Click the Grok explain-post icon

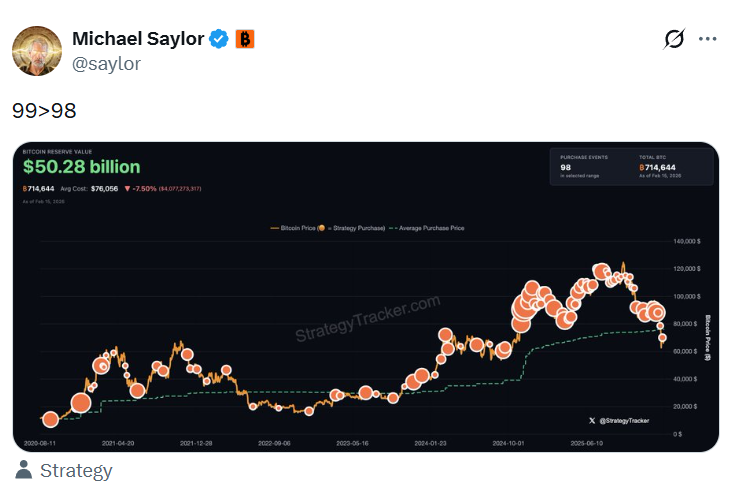(674, 39)
